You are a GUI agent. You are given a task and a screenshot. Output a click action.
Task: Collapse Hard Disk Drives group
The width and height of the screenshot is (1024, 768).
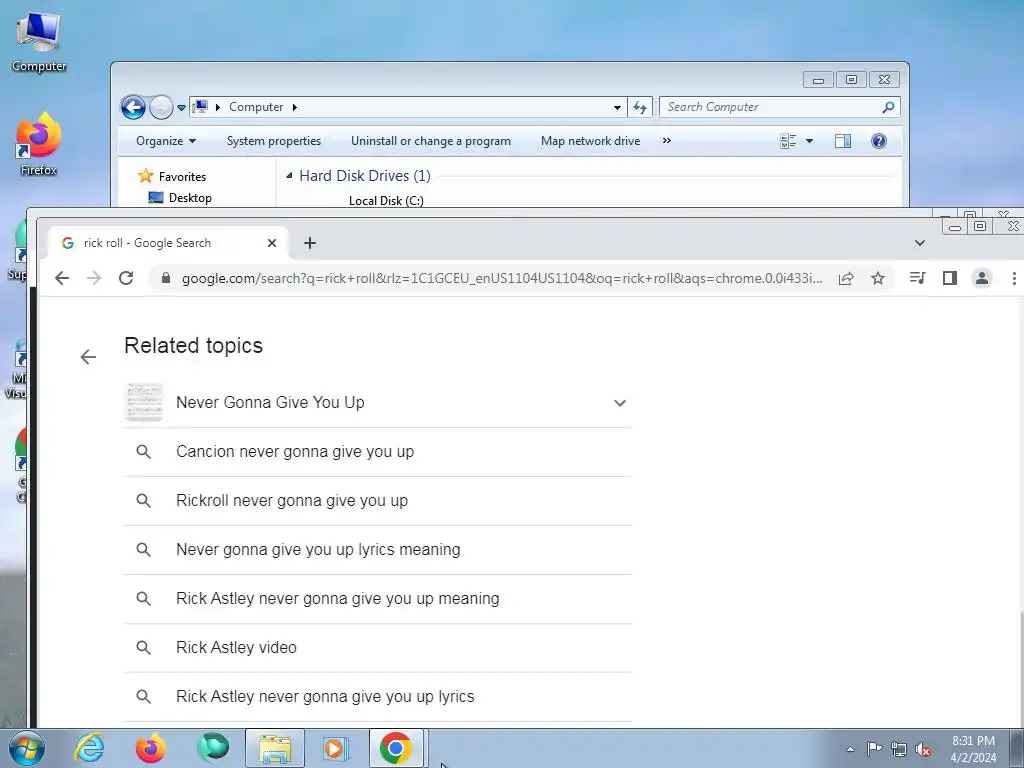(x=289, y=176)
